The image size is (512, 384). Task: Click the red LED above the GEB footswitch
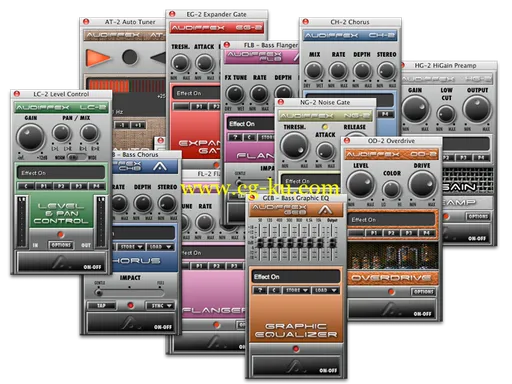tap(296, 349)
